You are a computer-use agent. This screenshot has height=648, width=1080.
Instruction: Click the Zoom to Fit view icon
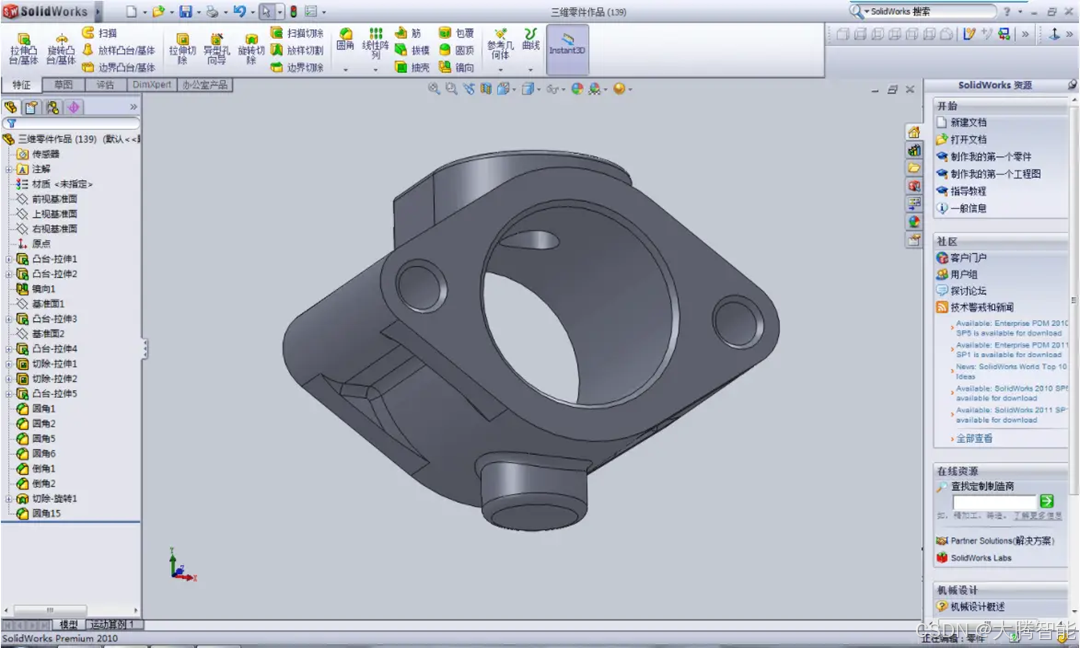433,89
